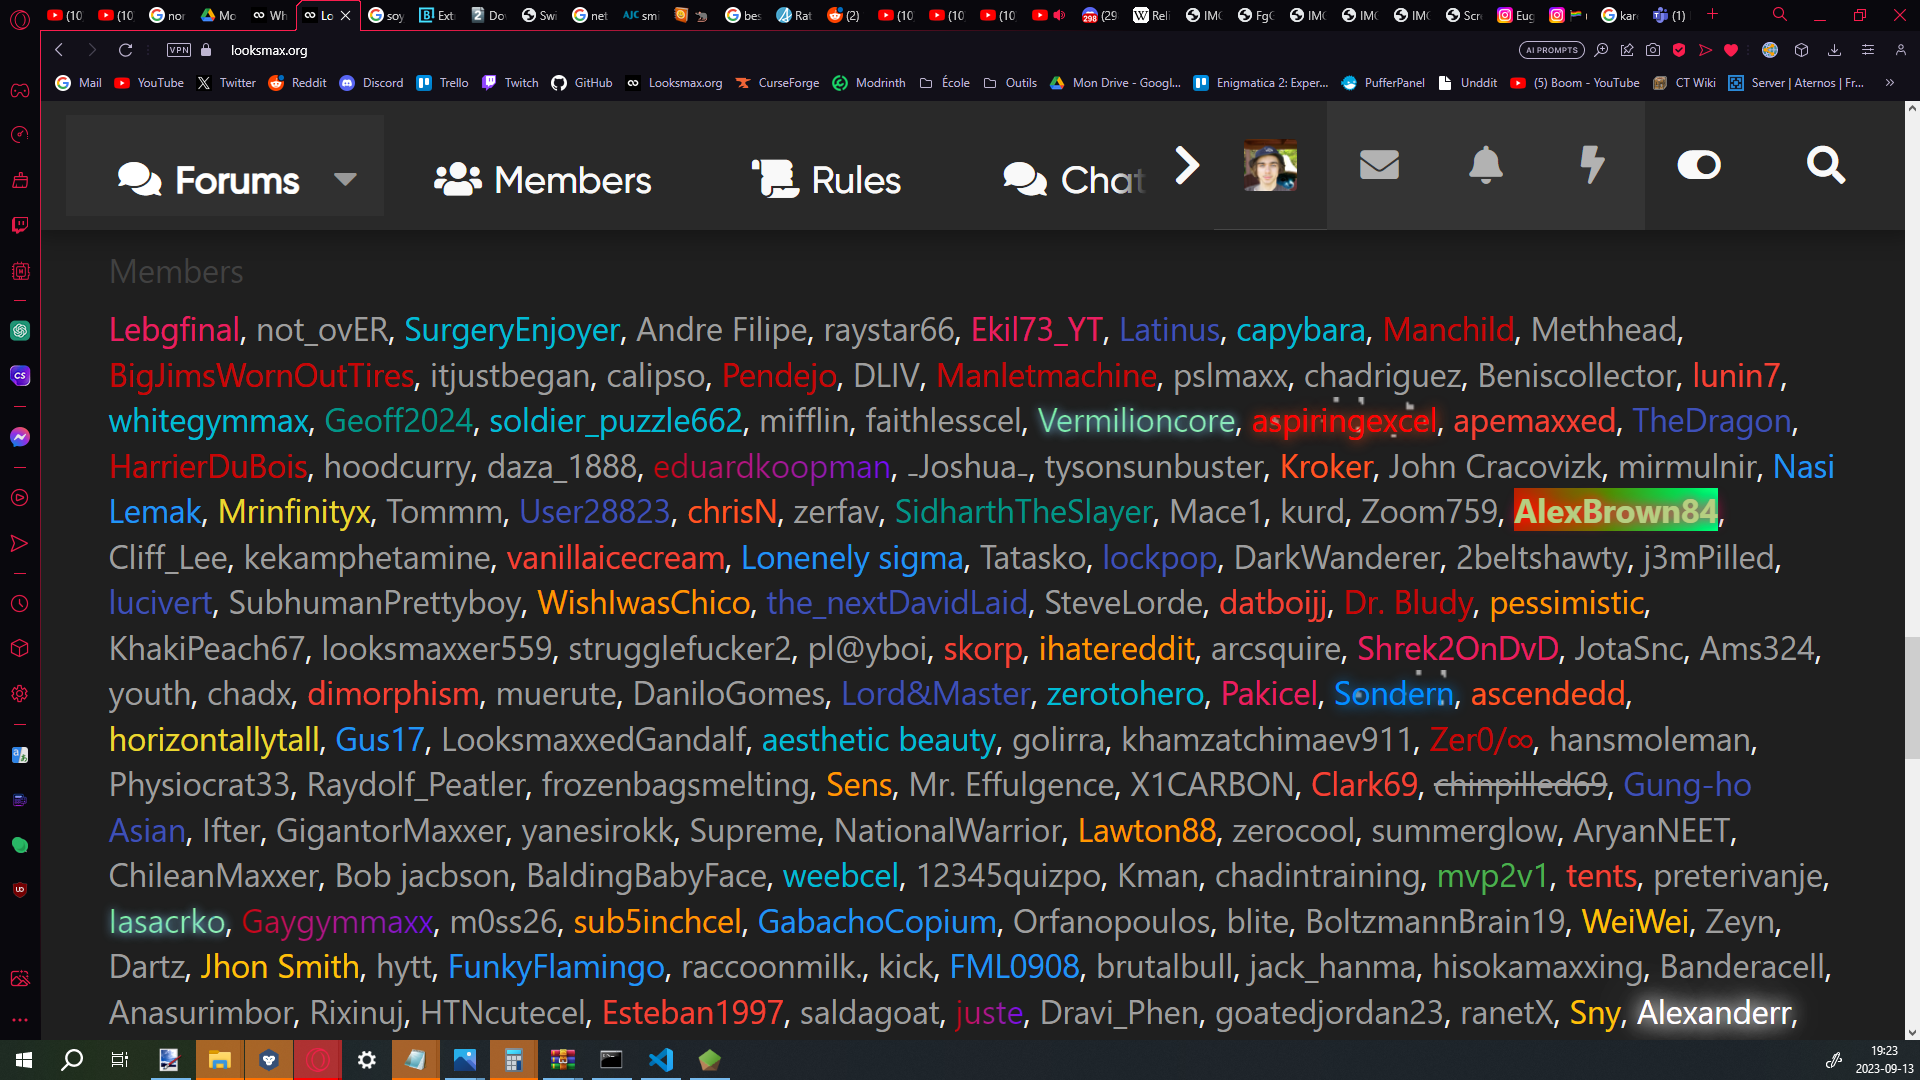Toggle the VPN badge in address bar
The height and width of the screenshot is (1080, 1920).
pyautogui.click(x=179, y=50)
